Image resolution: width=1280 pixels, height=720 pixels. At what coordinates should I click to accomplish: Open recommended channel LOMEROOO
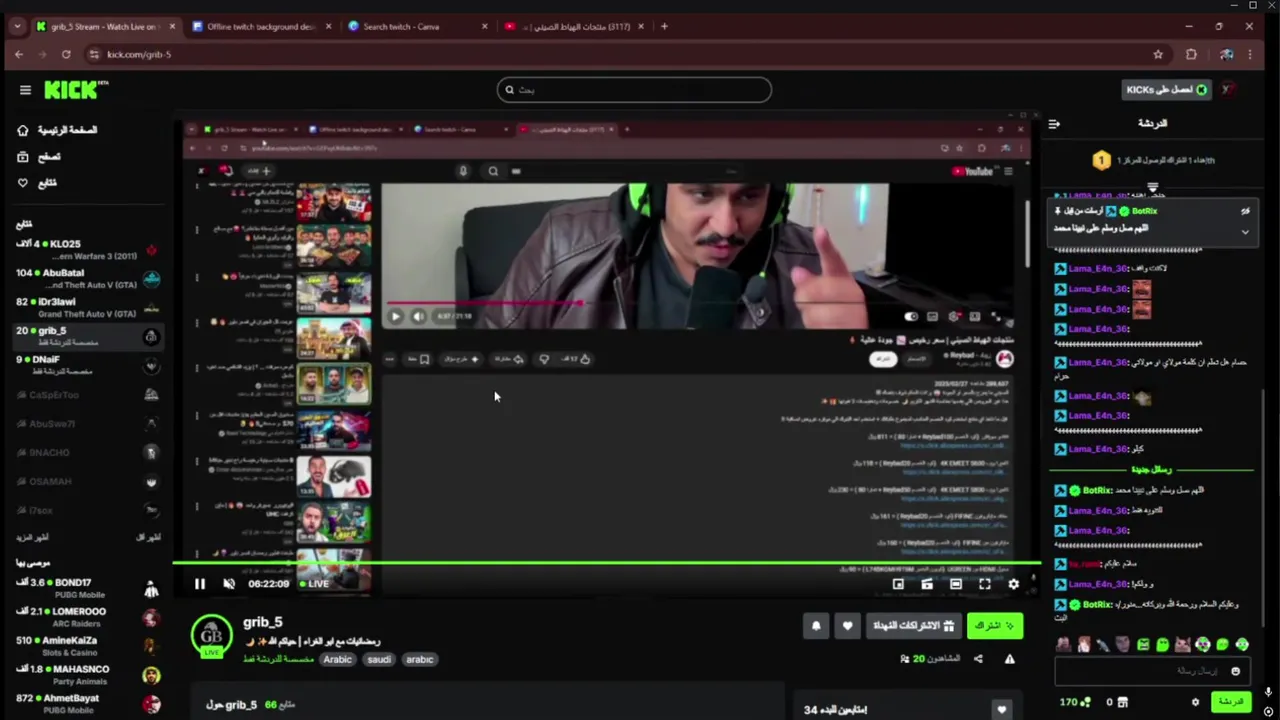[87, 617]
